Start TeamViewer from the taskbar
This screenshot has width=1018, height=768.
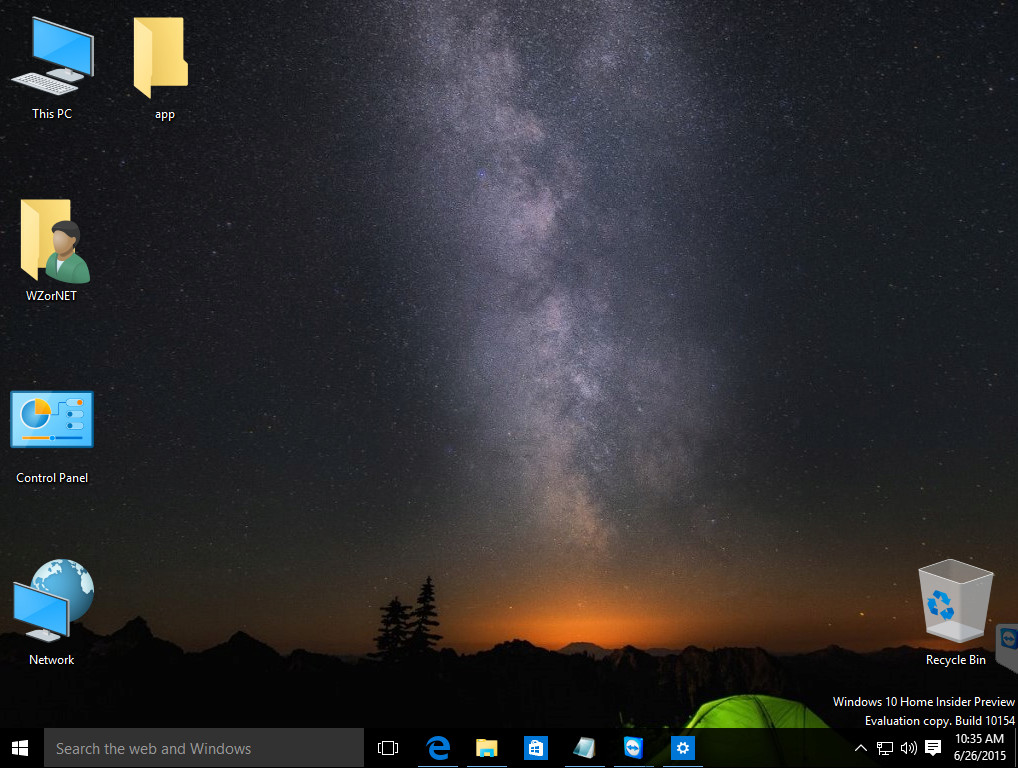(x=633, y=747)
